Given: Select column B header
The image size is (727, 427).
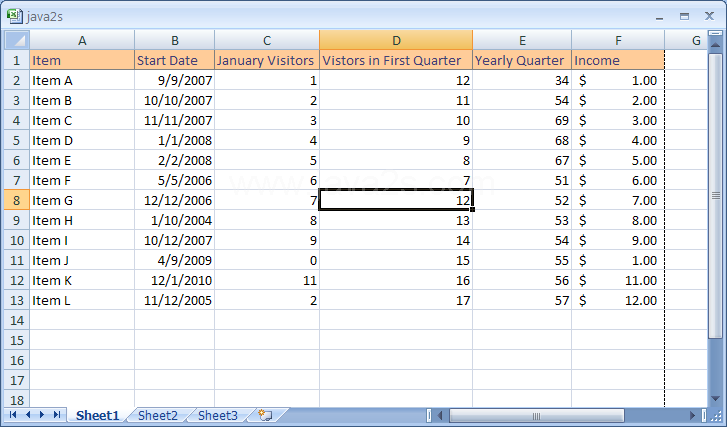Looking at the screenshot, I should tap(174, 40).
